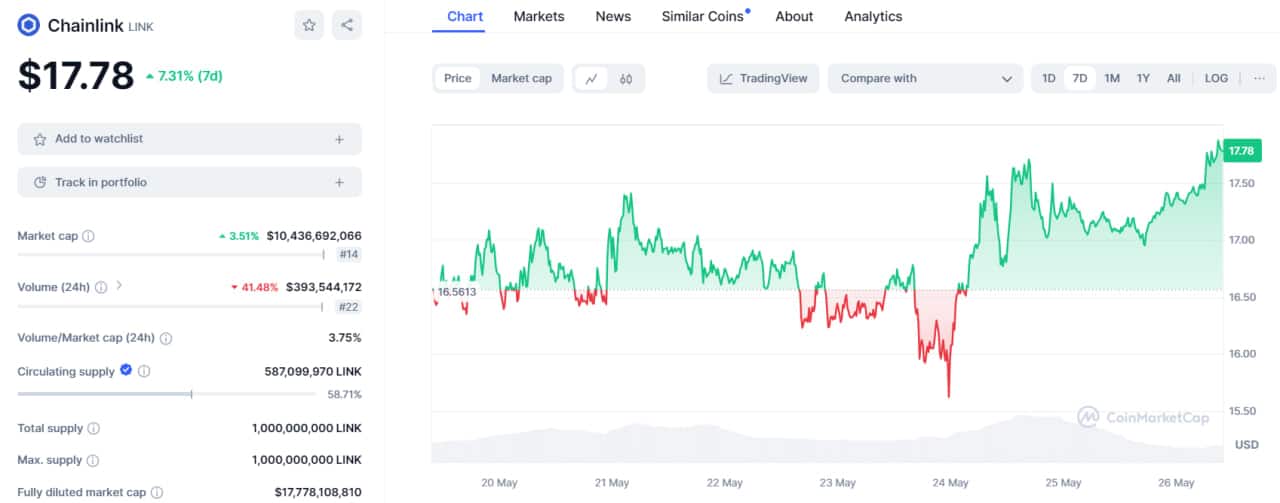This screenshot has width=1280, height=503.
Task: Click the Chainlink logo icon
Action: pos(29,25)
